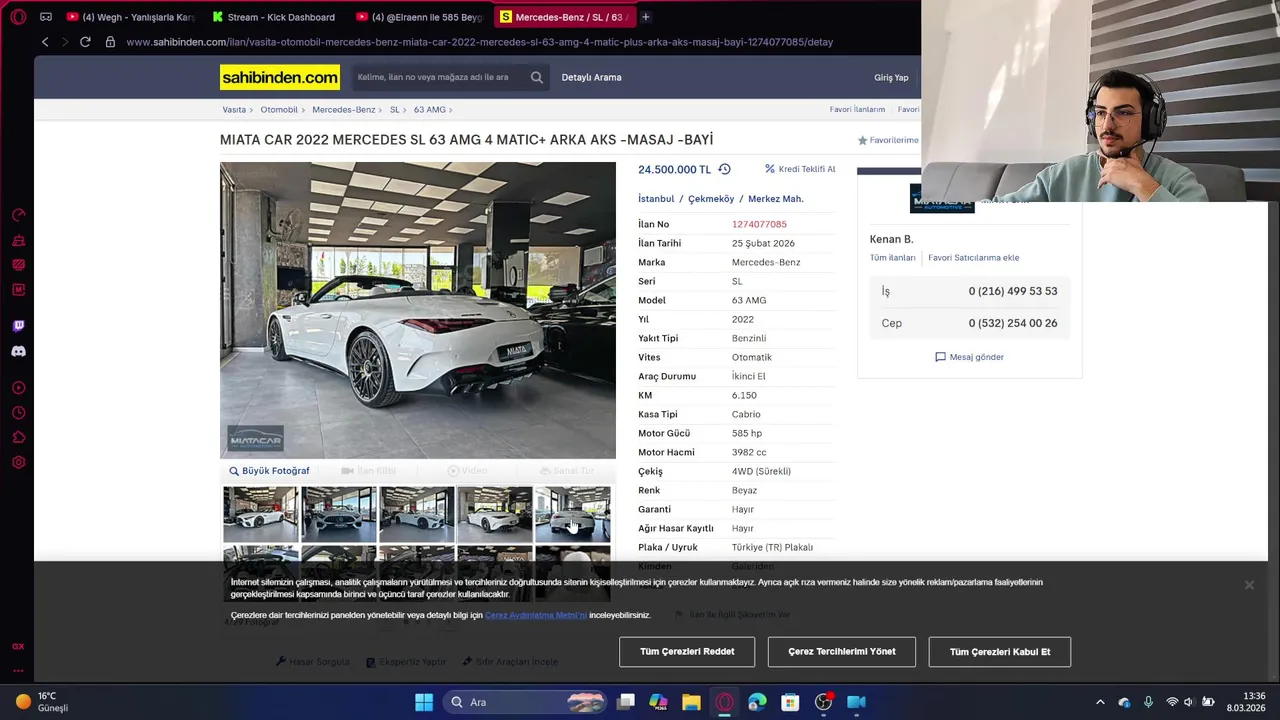Open Opera settings gear in sidebar
This screenshot has height=720, width=1280.
point(18,462)
